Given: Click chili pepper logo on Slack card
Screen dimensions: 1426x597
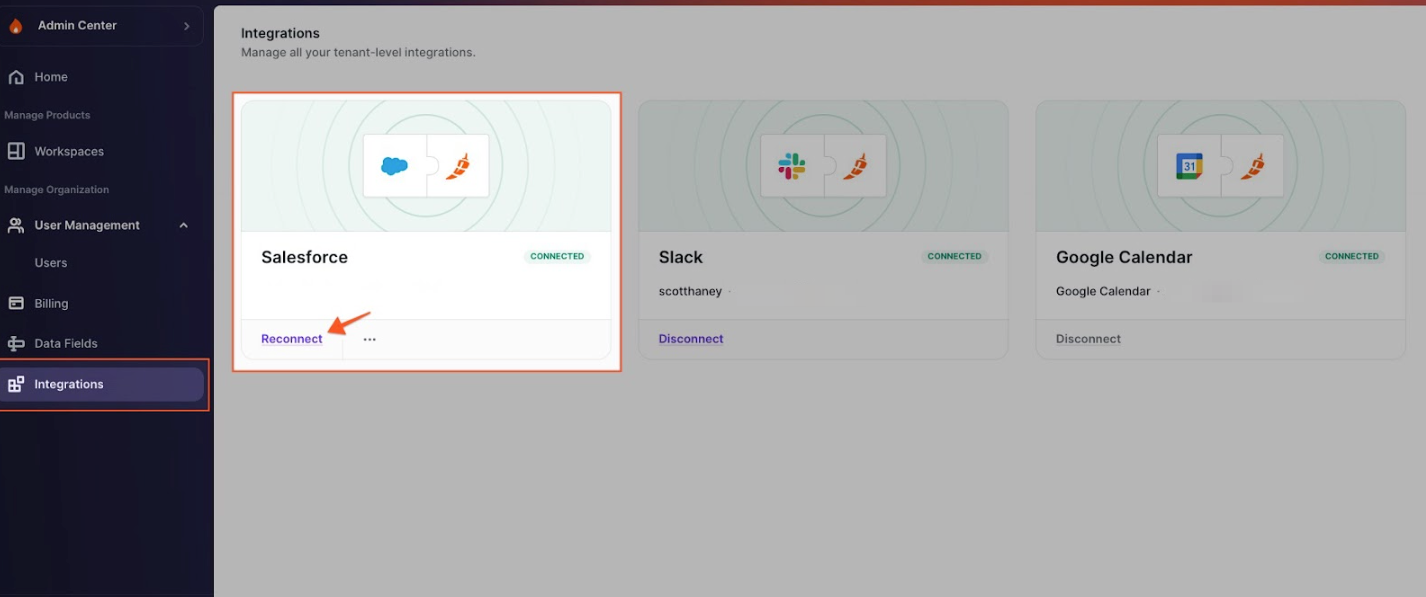Looking at the screenshot, I should click(x=856, y=165).
